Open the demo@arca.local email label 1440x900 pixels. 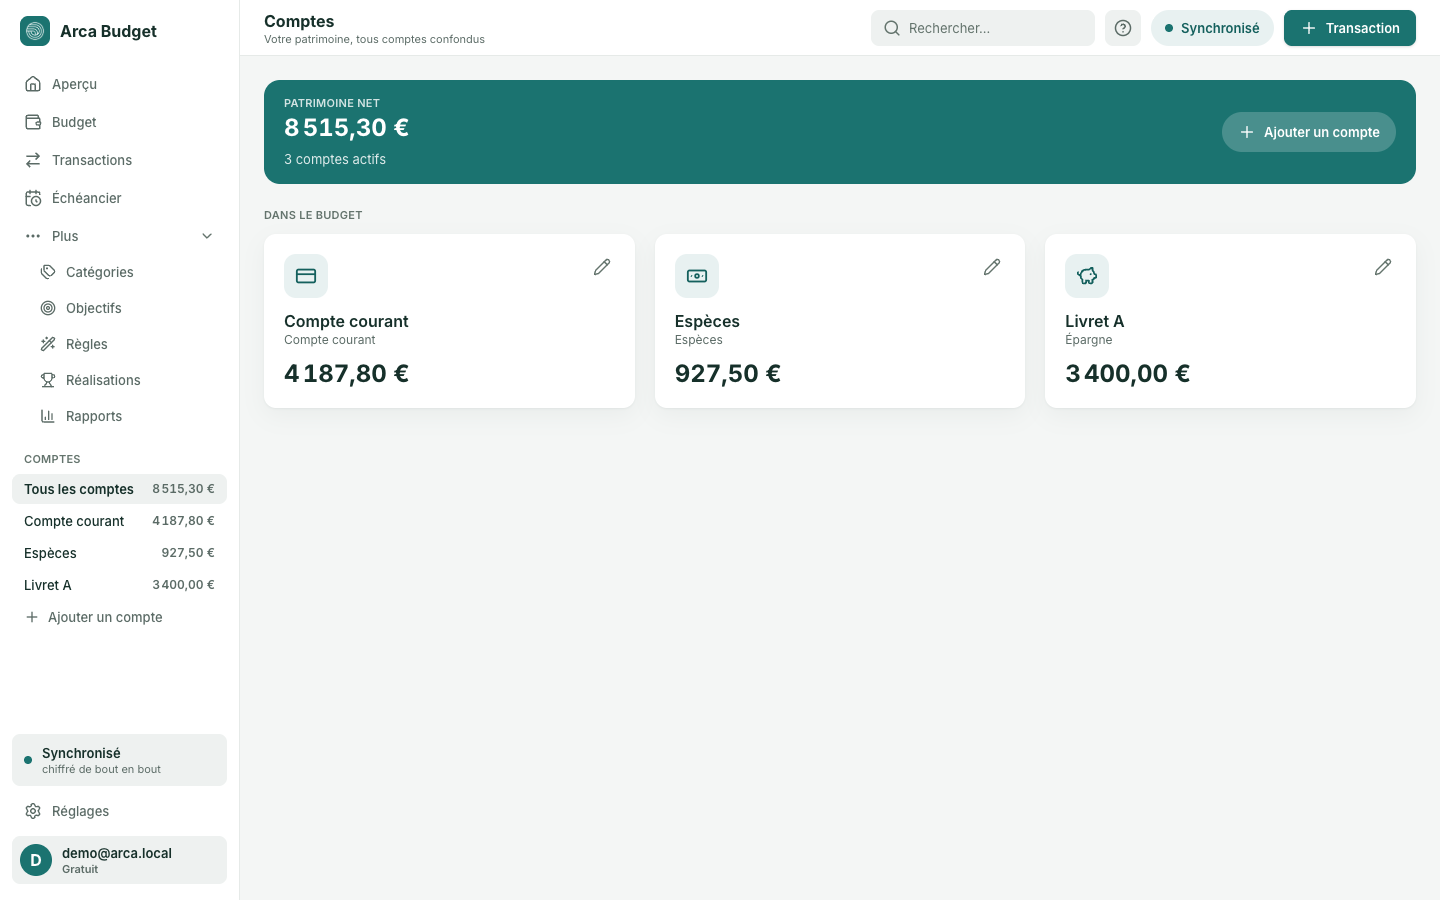coord(117,853)
